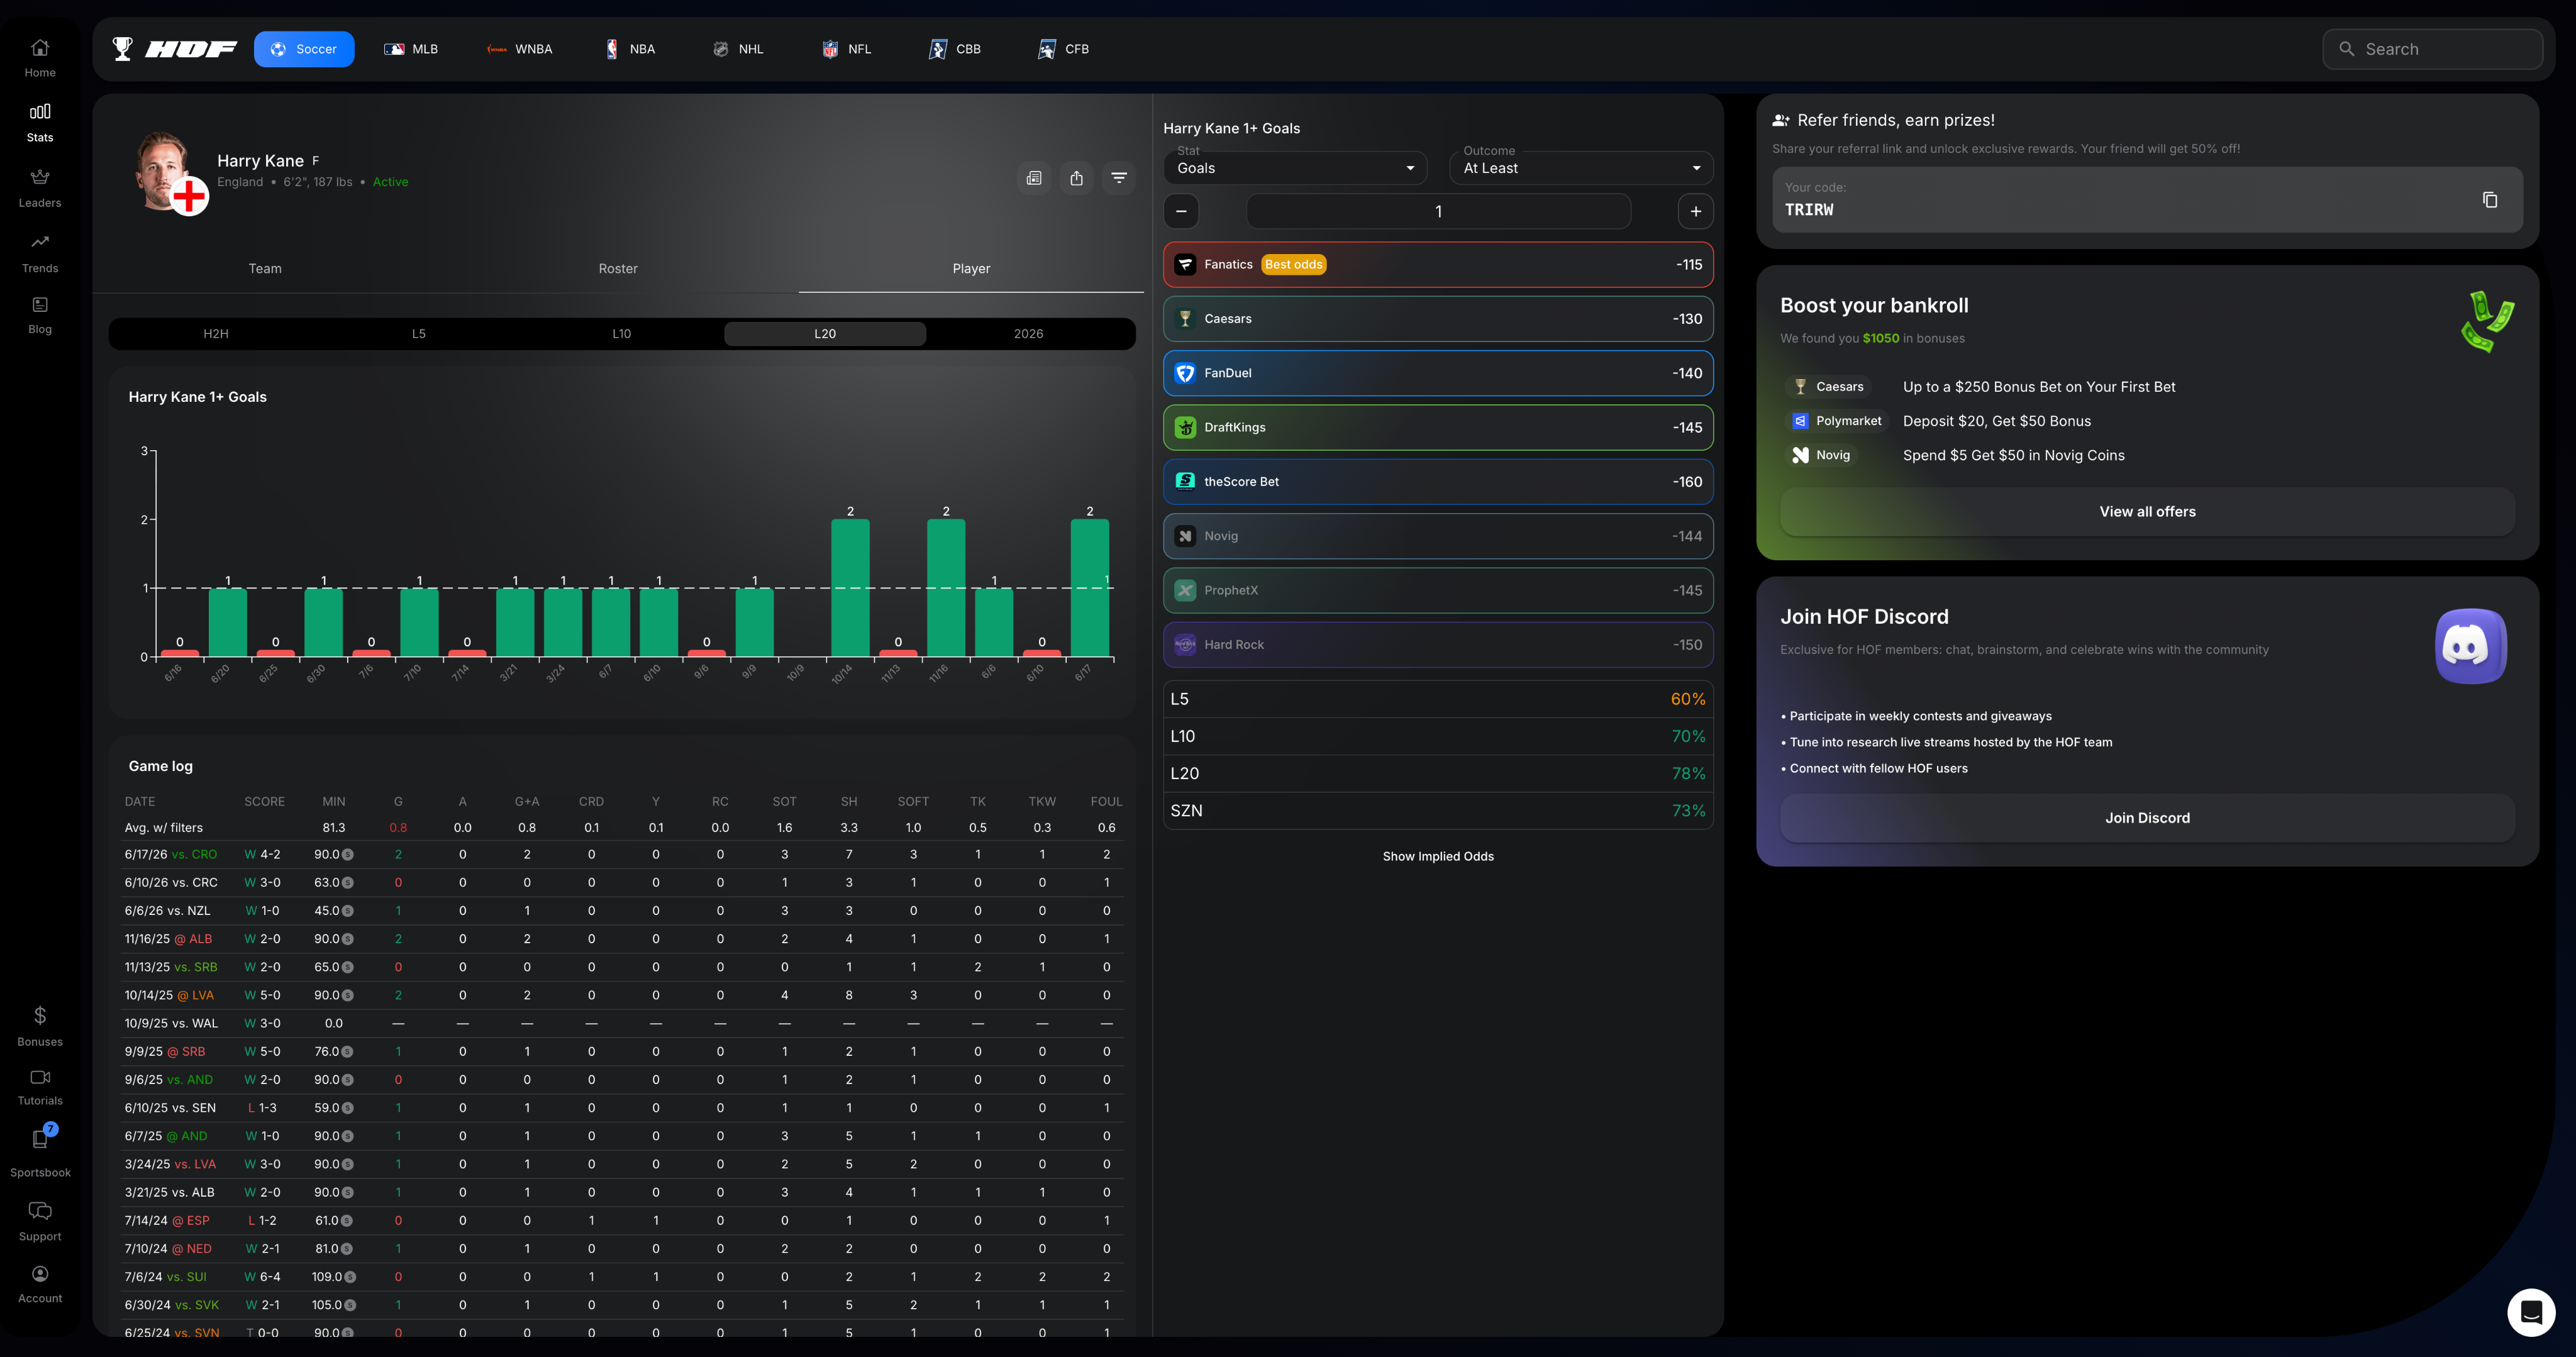Copy the referral code TRIRW
Viewport: 2576px width, 1357px height.
2490,200
